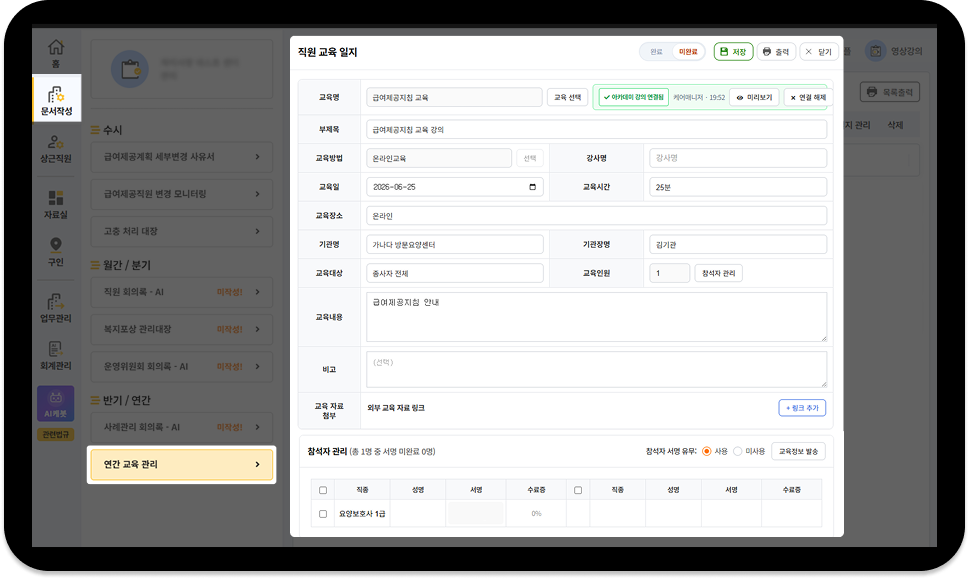Image resolution: width=969 pixels, height=579 pixels.
Task: Print the journal with 출력 button
Action: point(776,52)
